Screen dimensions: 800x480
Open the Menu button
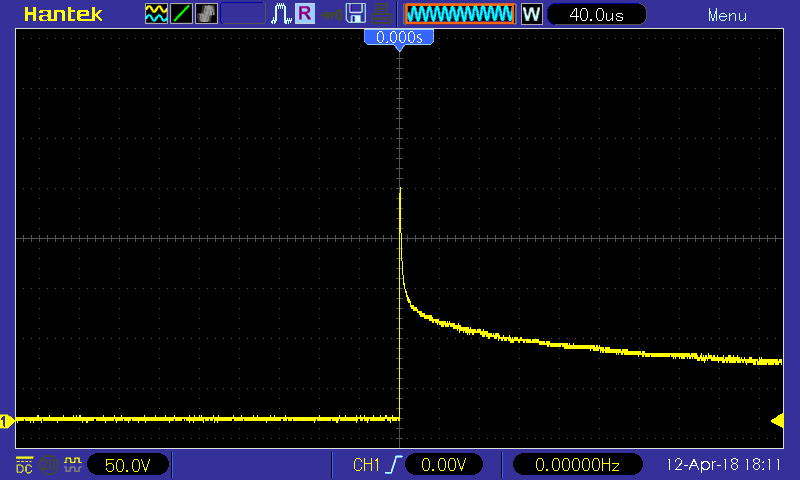(x=727, y=16)
